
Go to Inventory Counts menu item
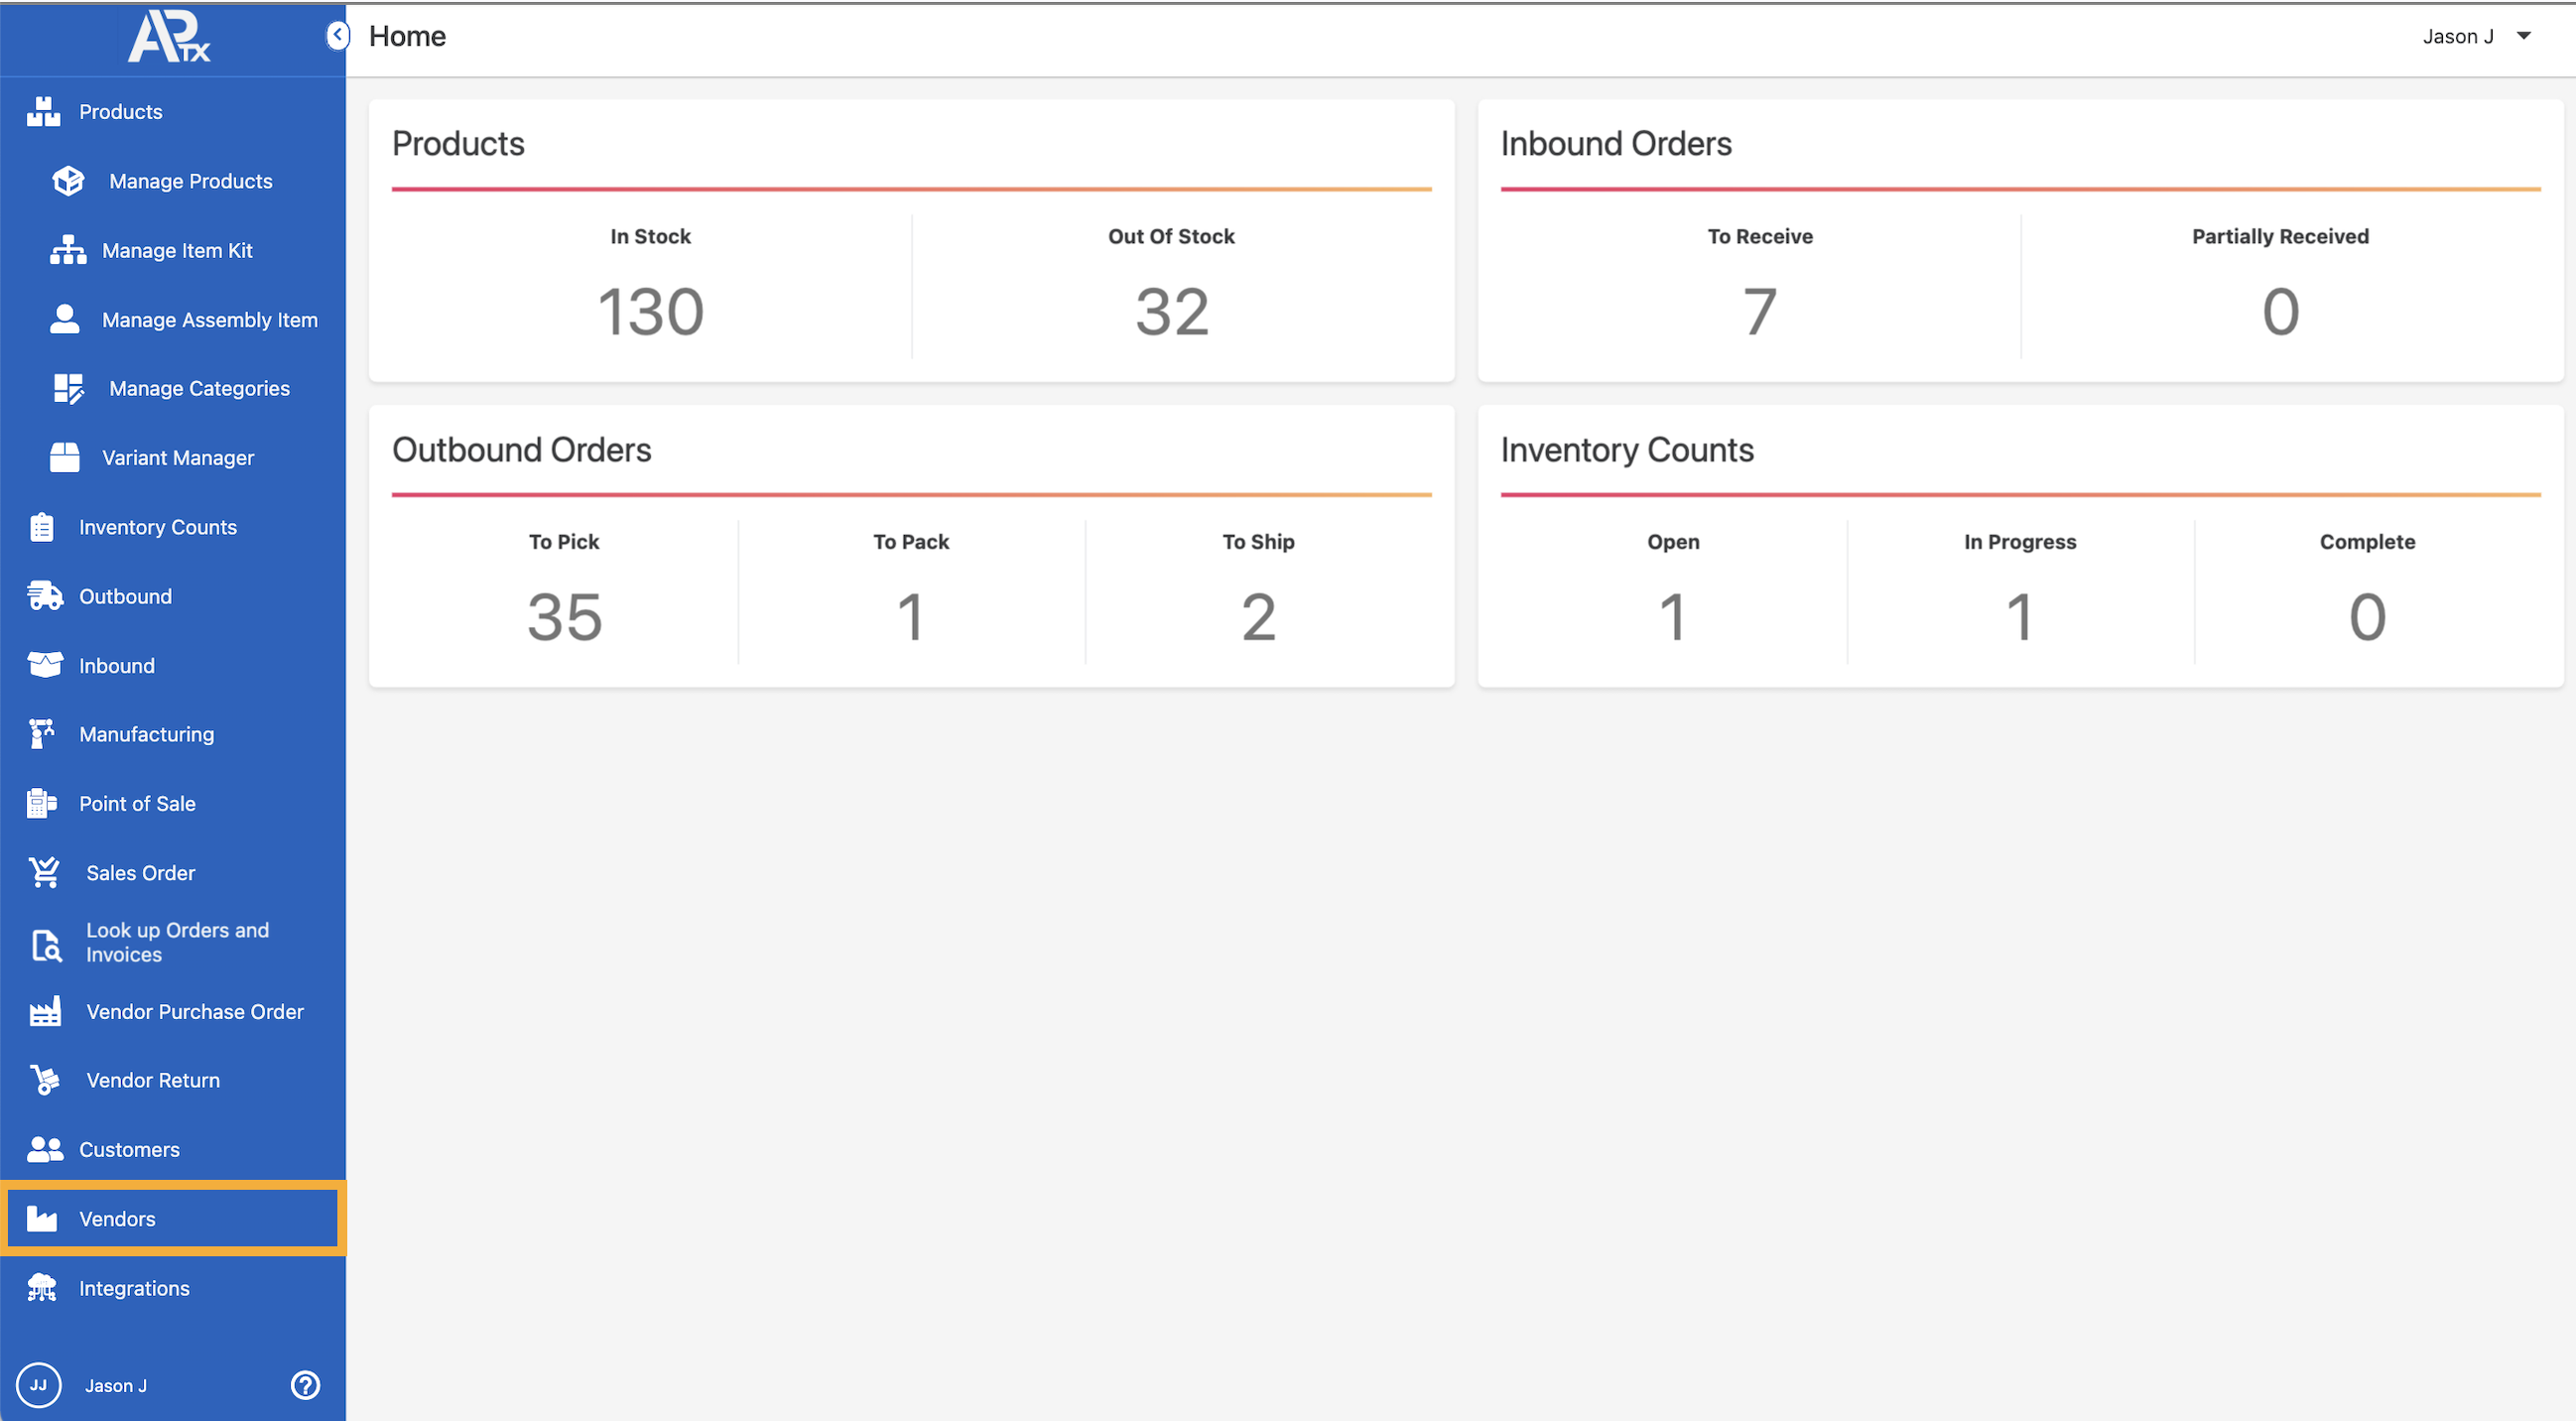point(157,527)
